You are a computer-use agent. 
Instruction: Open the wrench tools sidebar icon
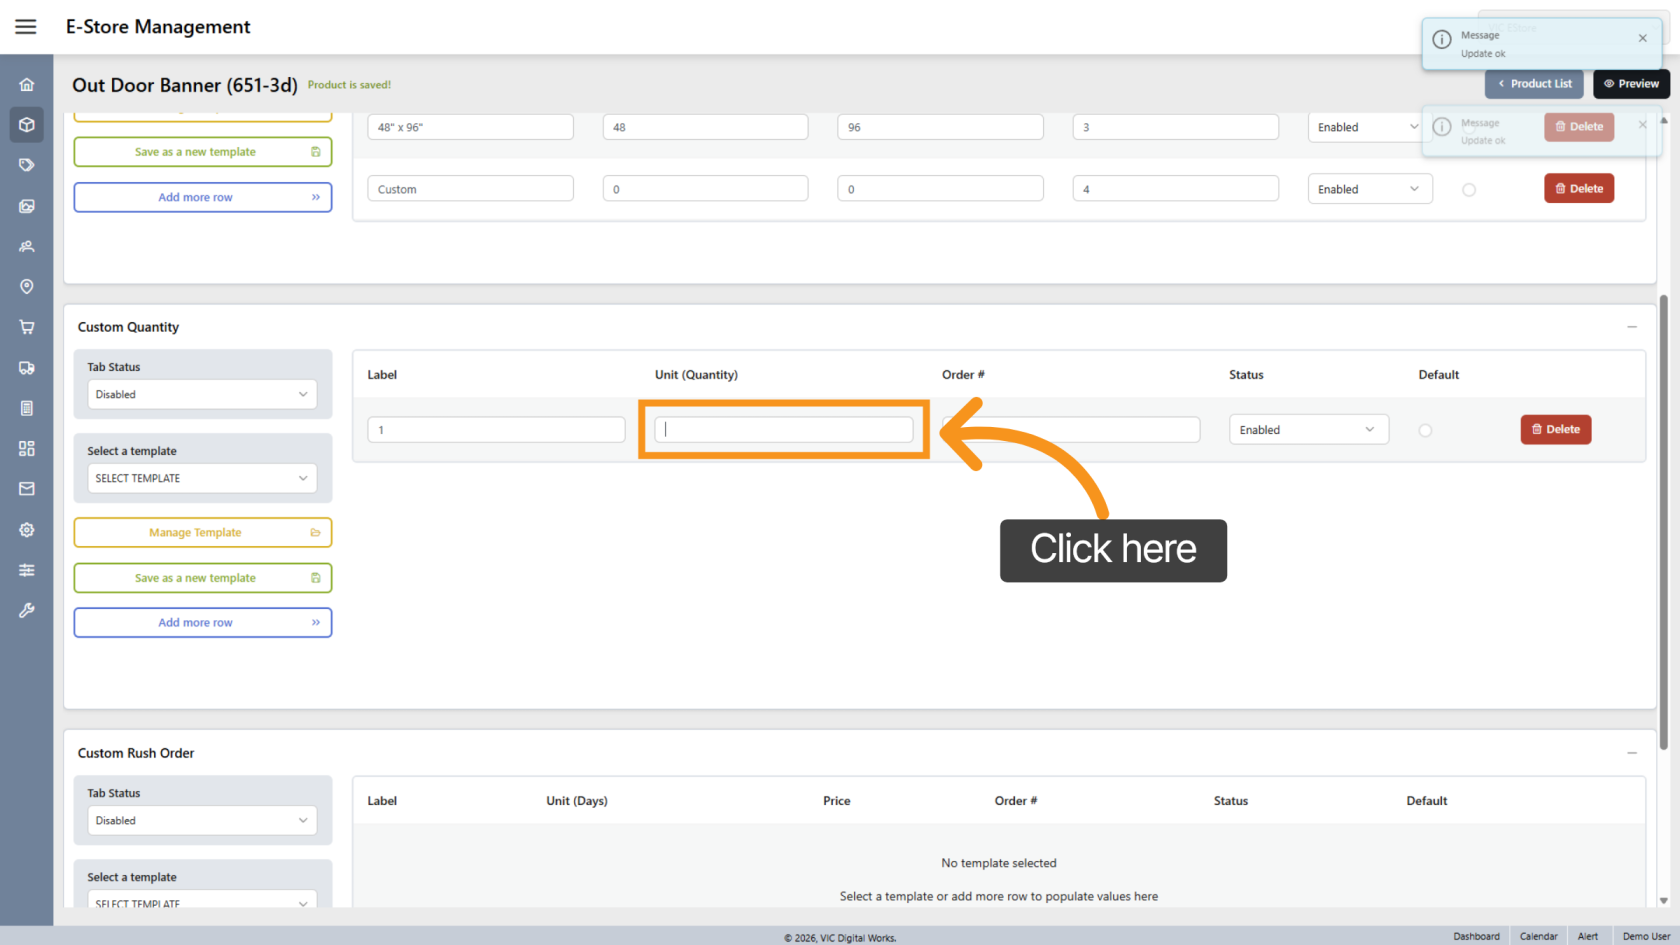pyautogui.click(x=27, y=610)
